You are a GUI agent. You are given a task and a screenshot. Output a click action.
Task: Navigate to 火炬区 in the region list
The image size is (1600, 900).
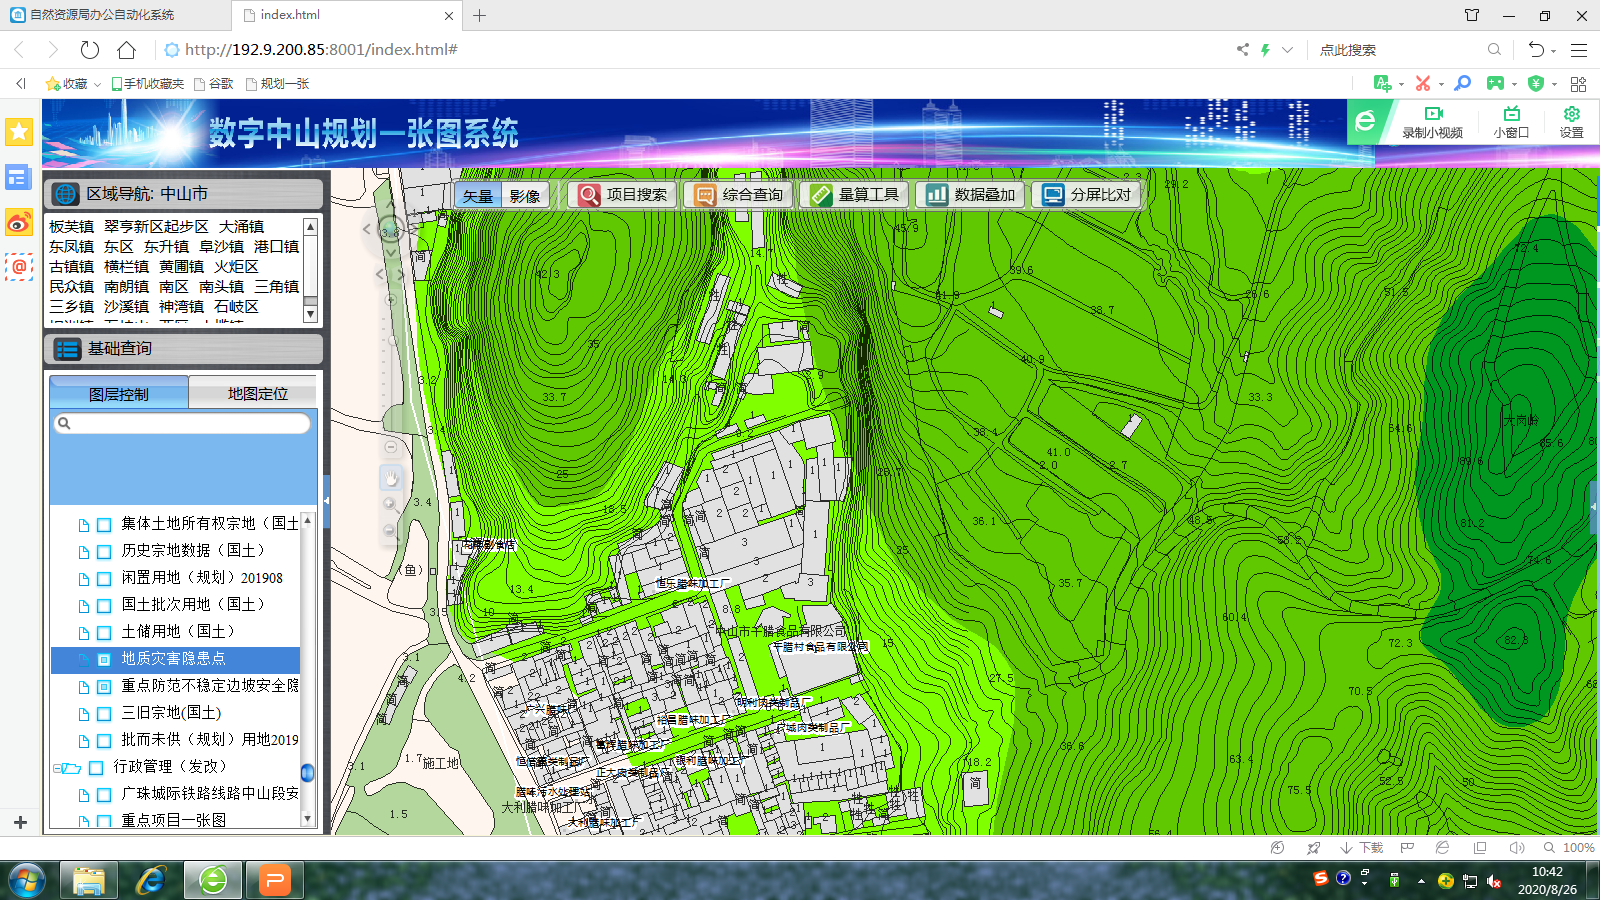tap(236, 266)
